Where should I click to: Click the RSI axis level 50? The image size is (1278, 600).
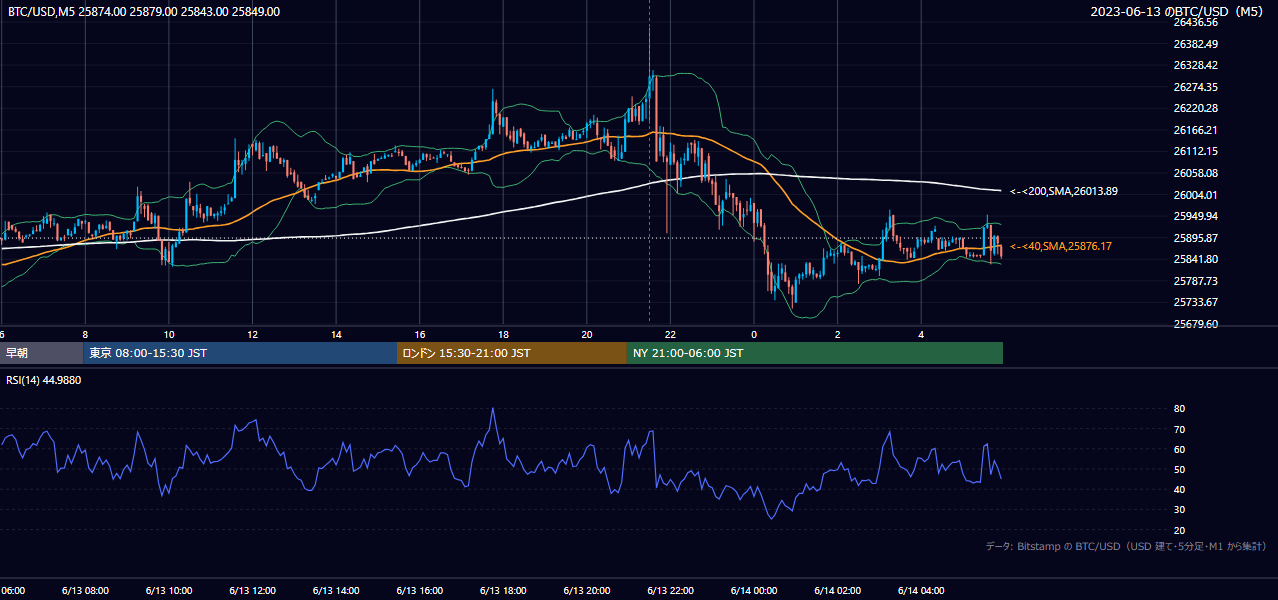(x=1179, y=469)
